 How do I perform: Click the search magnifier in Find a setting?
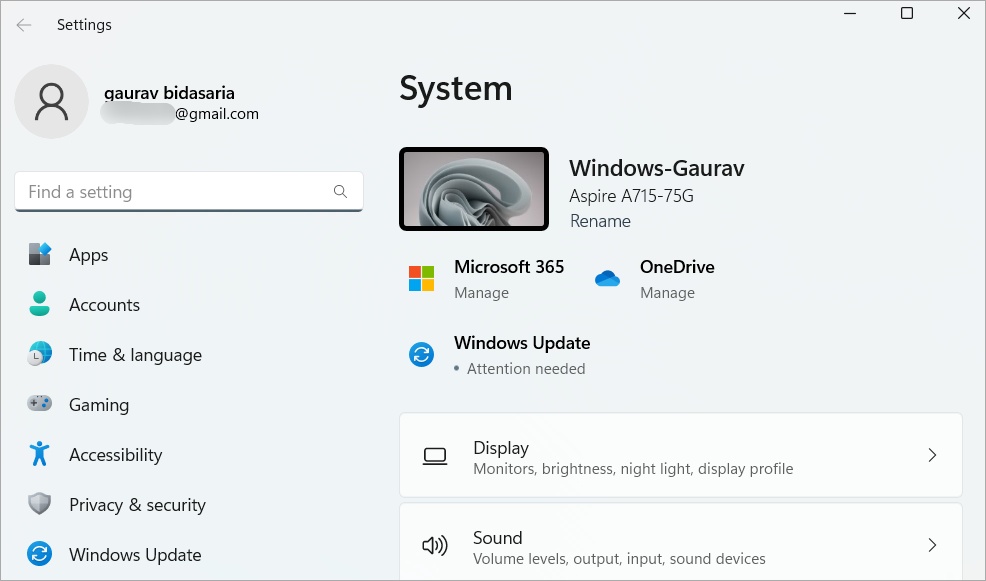pyautogui.click(x=340, y=191)
